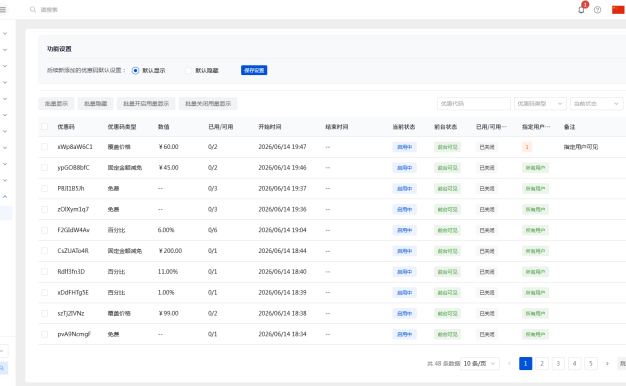Click the blue status tag in P8JI1B5Jh row
This screenshot has width=626, height=386.
404,188
